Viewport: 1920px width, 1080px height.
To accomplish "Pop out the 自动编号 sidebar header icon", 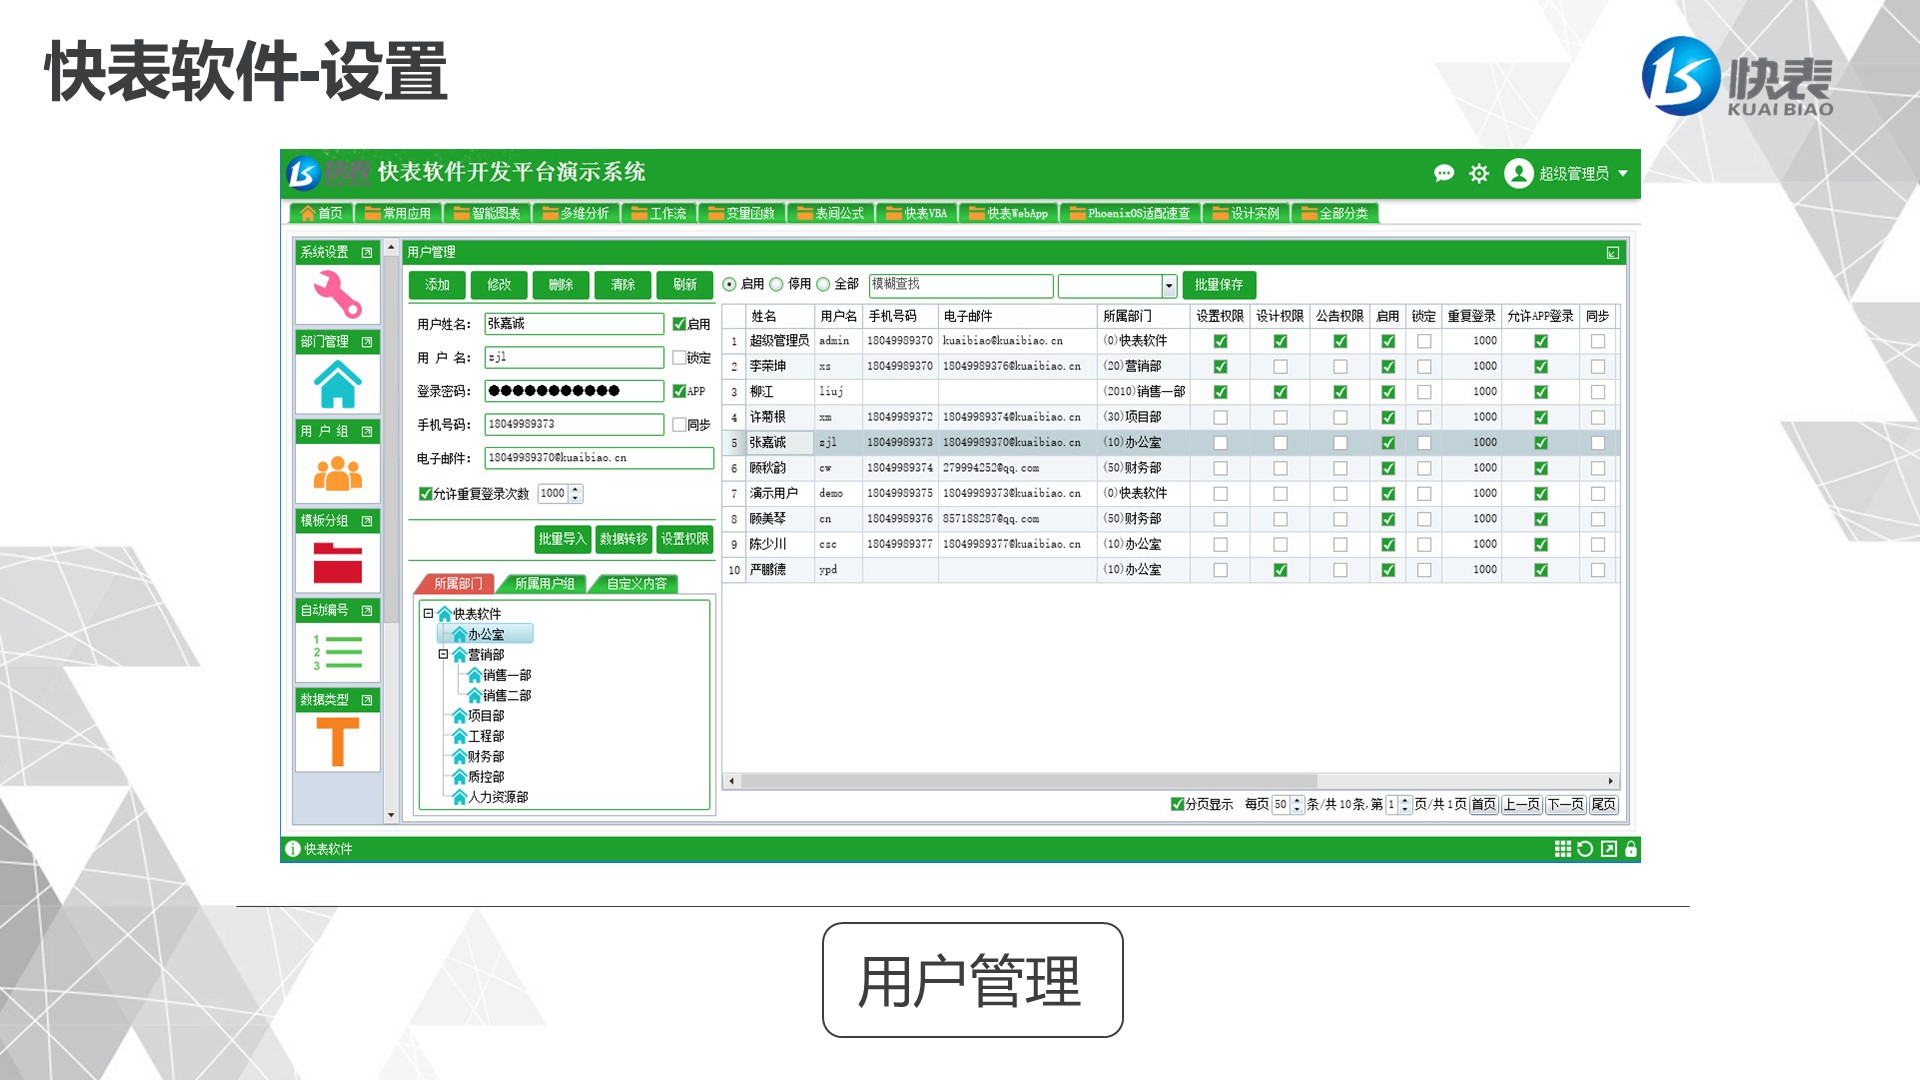I will (x=367, y=610).
